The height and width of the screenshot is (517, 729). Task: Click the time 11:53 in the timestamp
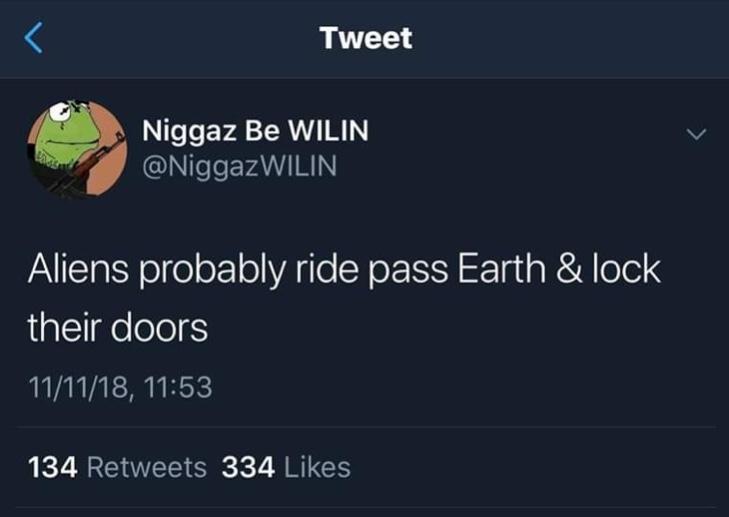click(178, 387)
